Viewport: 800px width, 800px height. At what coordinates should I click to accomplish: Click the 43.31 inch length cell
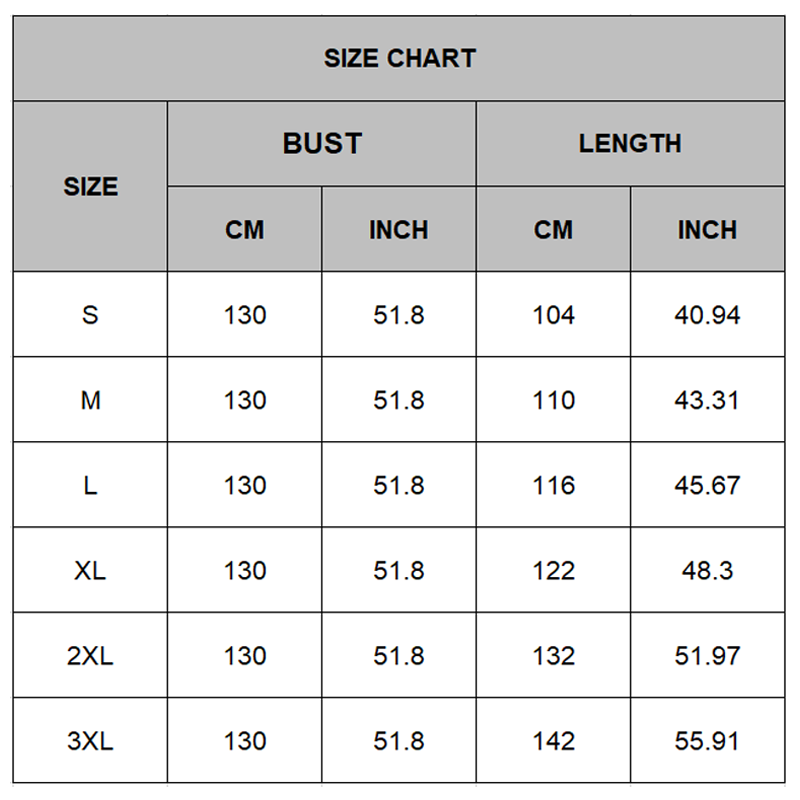[707, 400]
